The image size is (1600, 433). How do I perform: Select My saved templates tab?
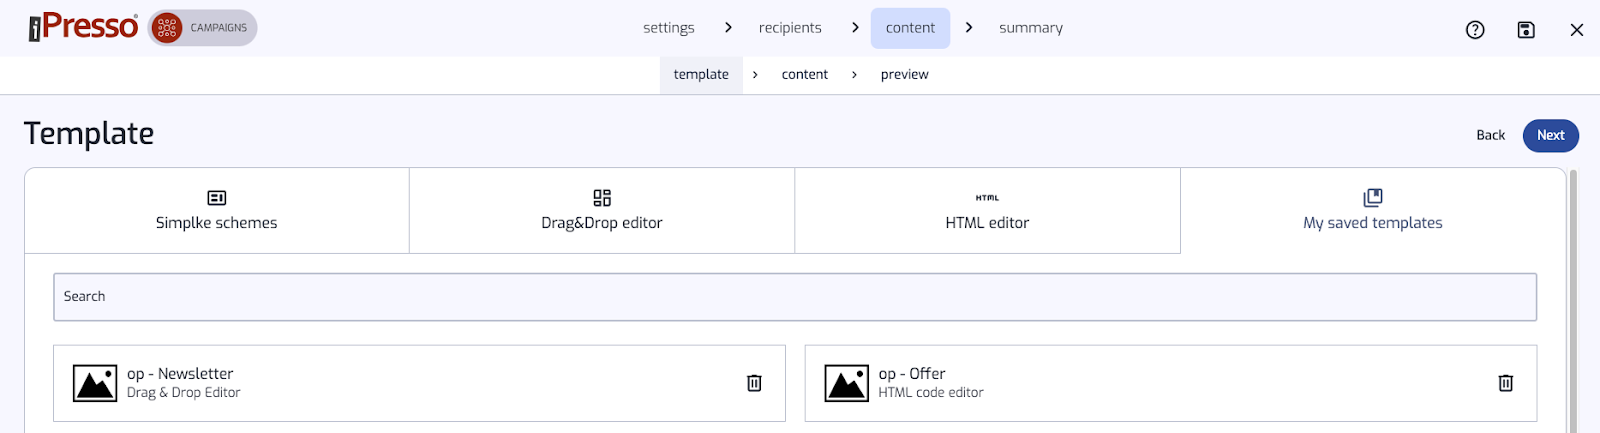(x=1373, y=210)
